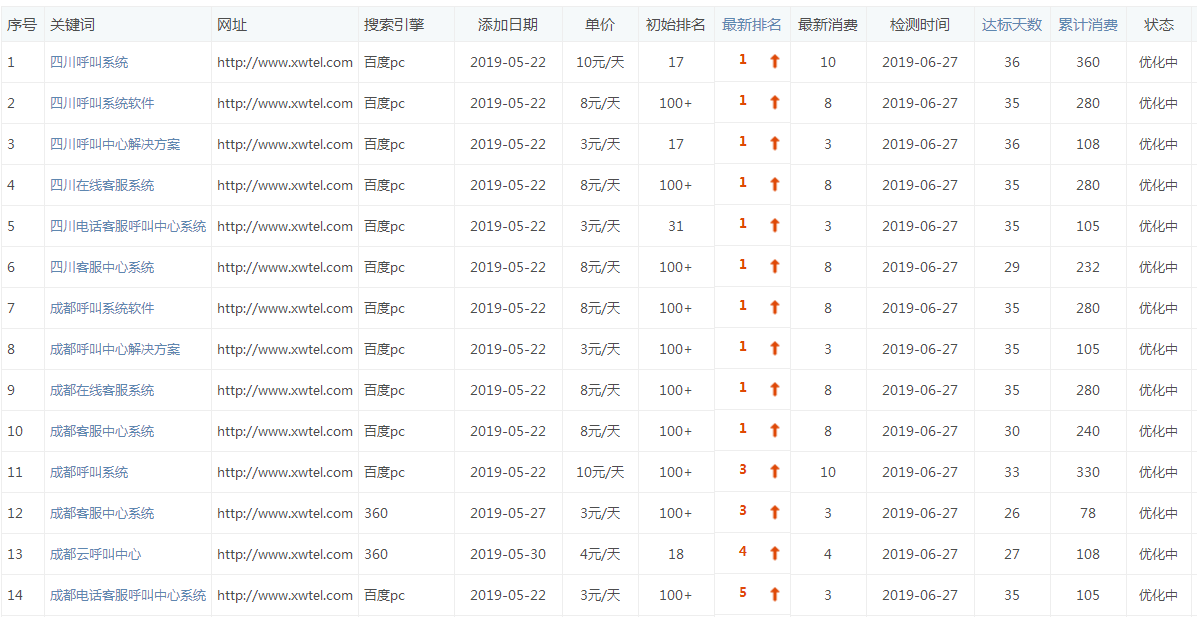
Task: Click the rank arrow in row number 10
Action: 774,430
